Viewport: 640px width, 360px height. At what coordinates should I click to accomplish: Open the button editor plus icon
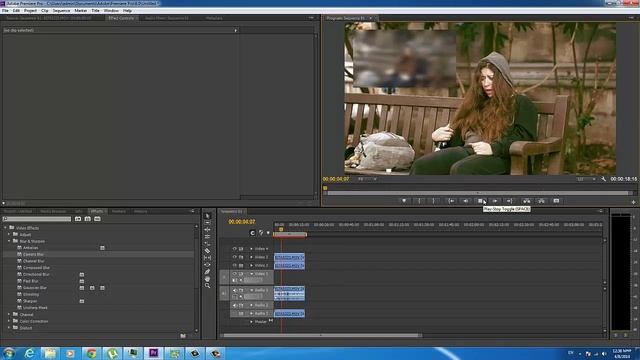(633, 202)
